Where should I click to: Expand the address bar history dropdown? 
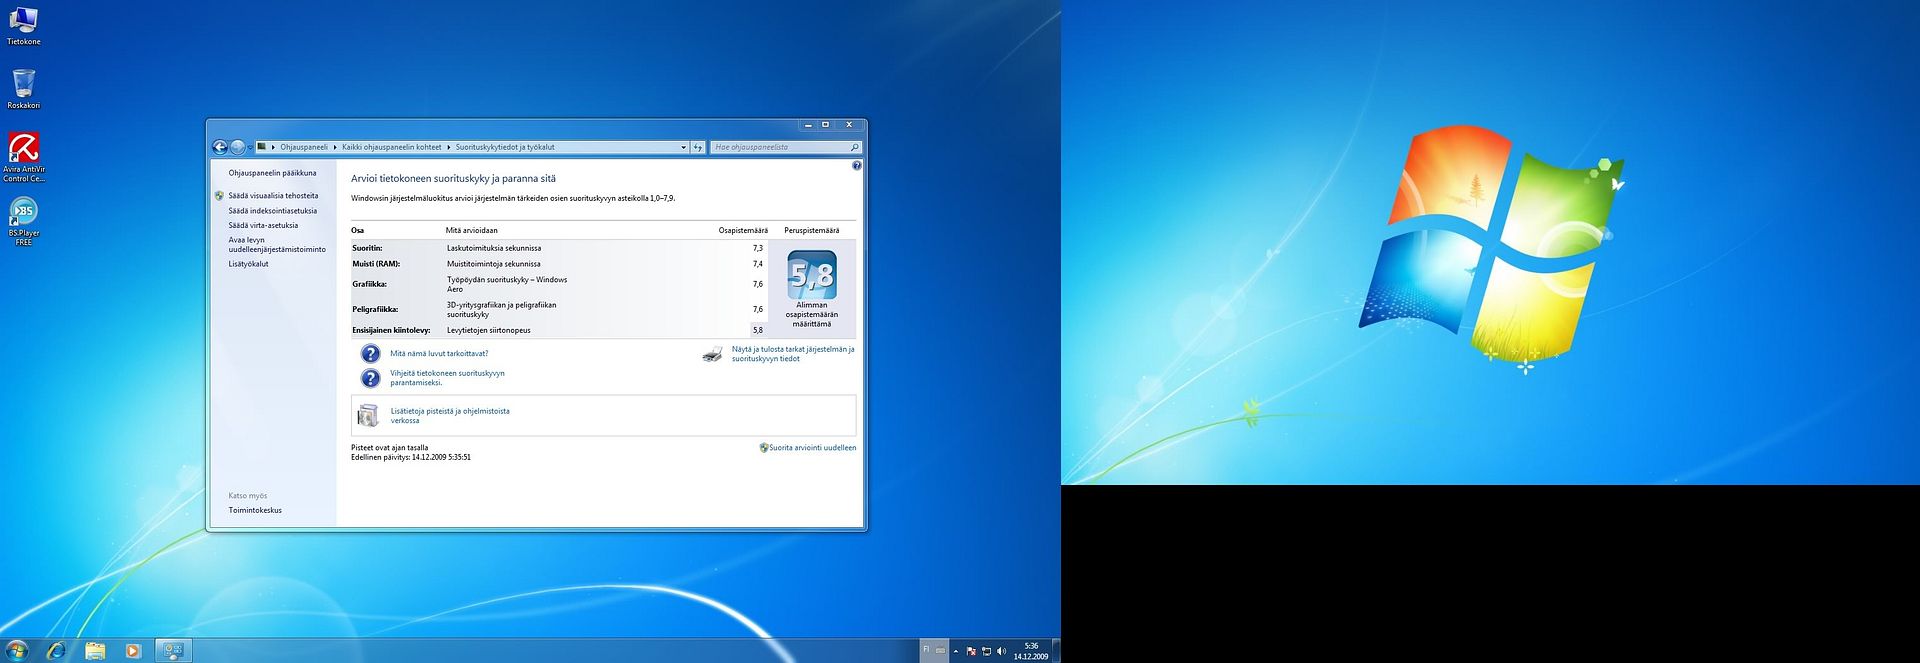pos(683,147)
